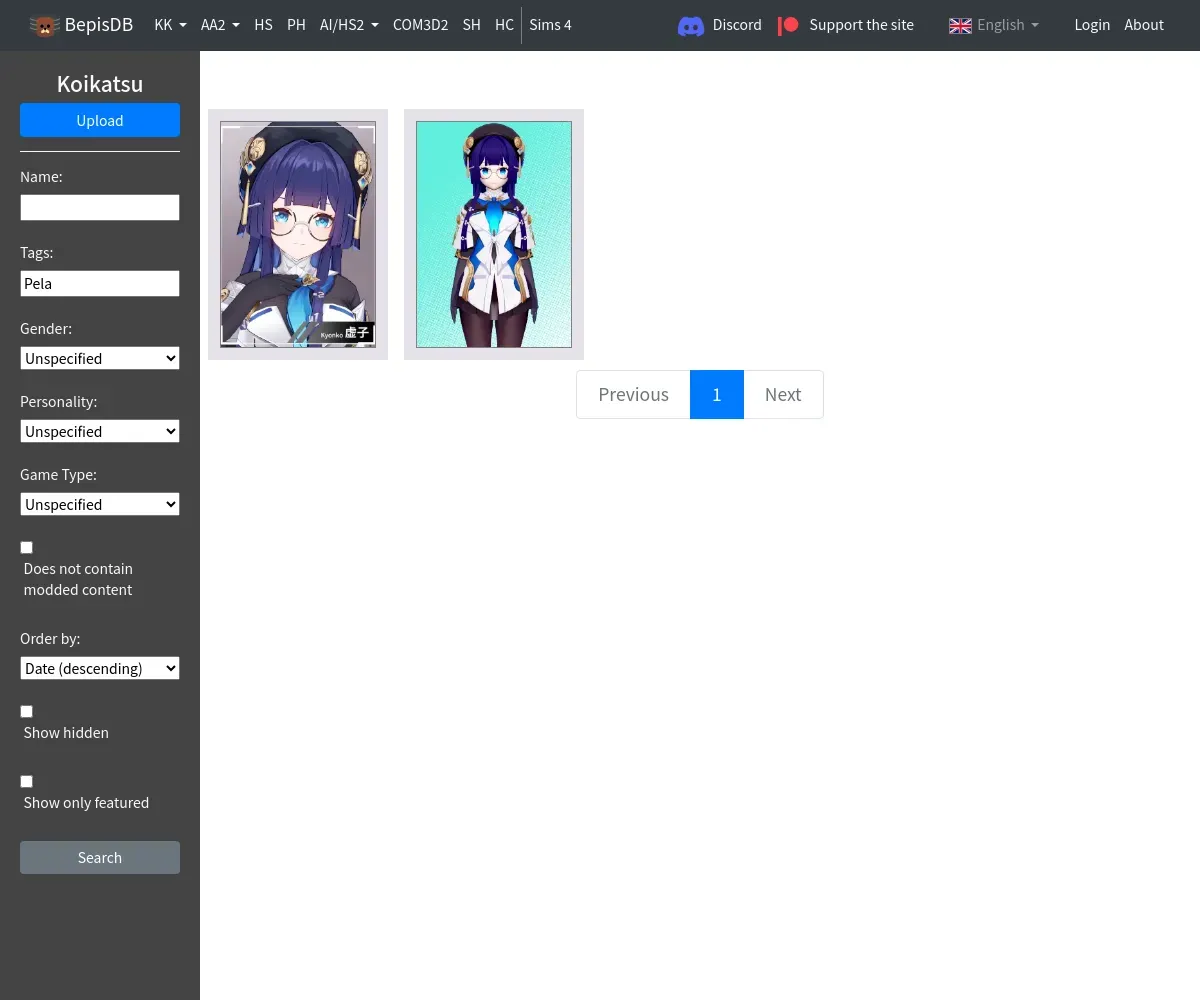The image size is (1200, 1000).
Task: Click the Search button
Action: pos(100,857)
